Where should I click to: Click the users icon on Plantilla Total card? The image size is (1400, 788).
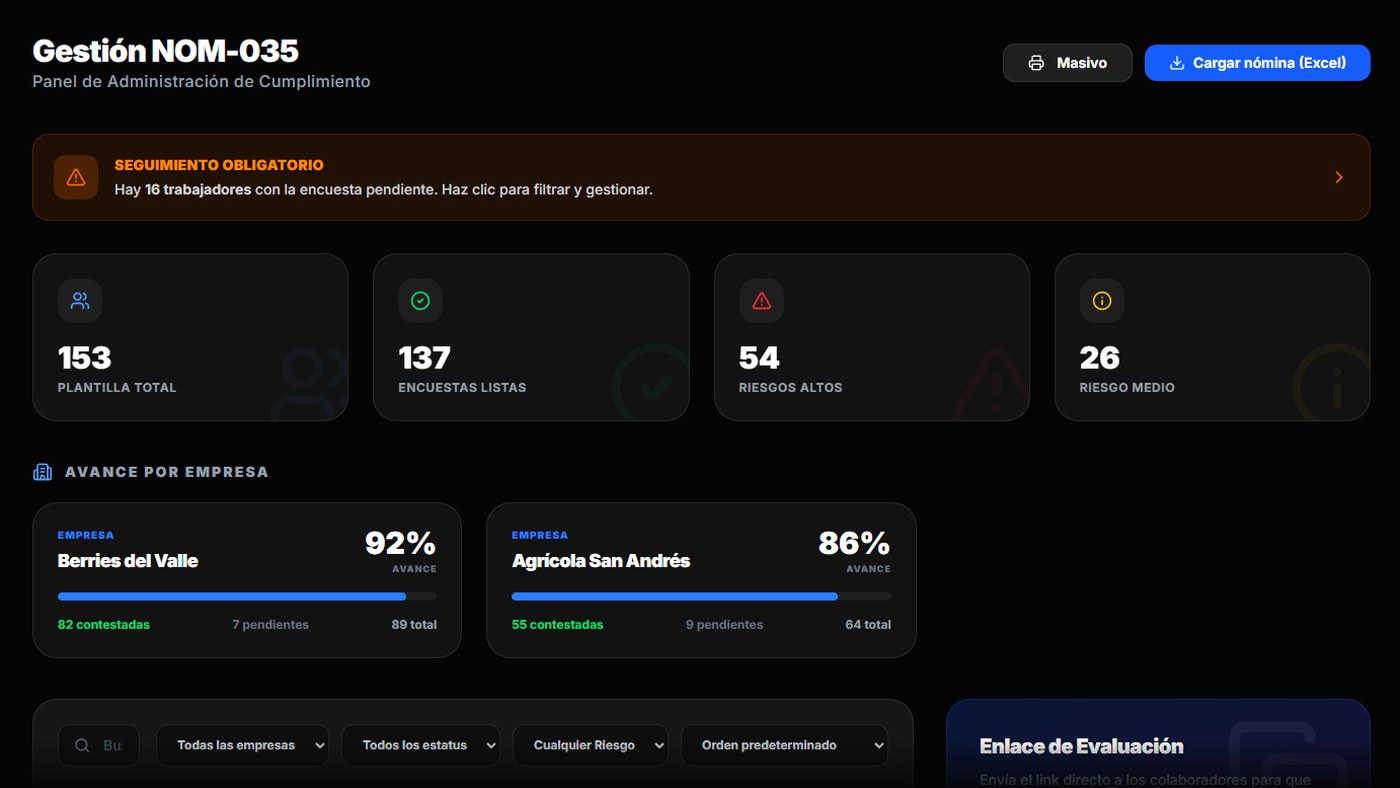(80, 300)
